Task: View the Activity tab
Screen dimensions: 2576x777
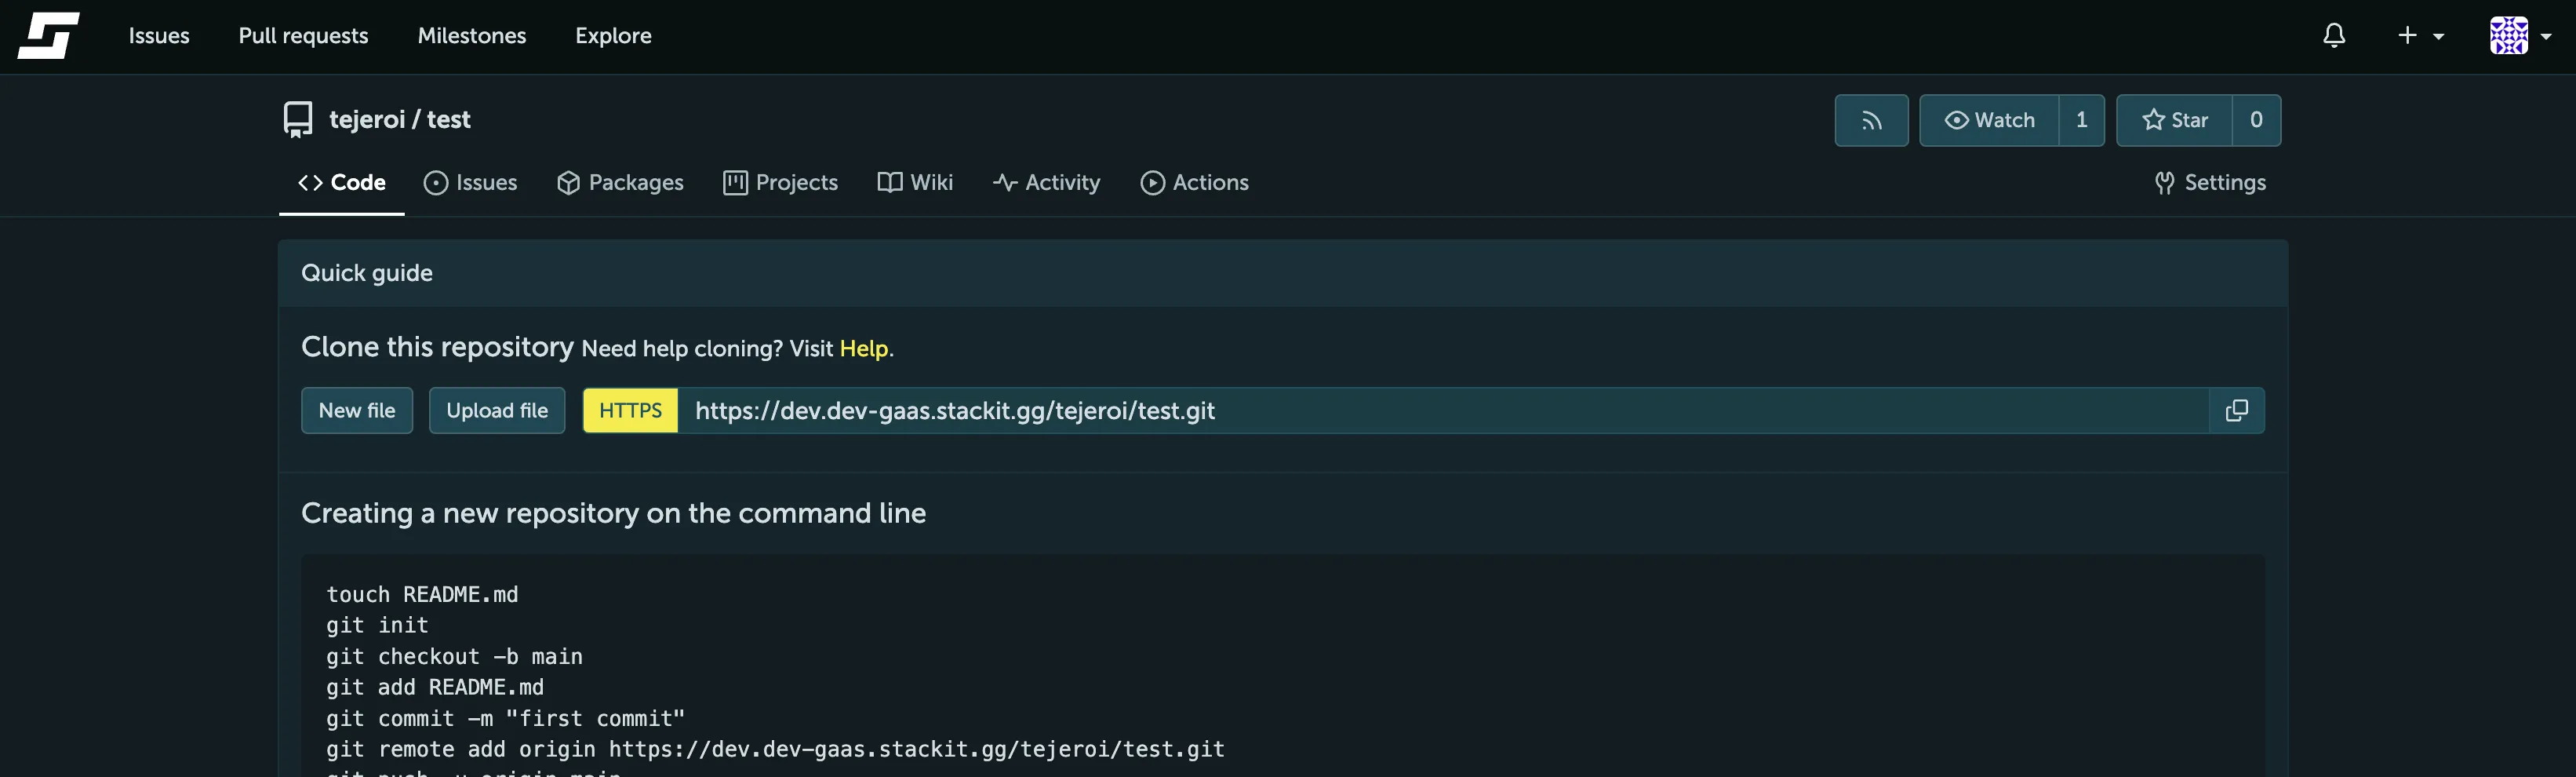Action: 1046,183
